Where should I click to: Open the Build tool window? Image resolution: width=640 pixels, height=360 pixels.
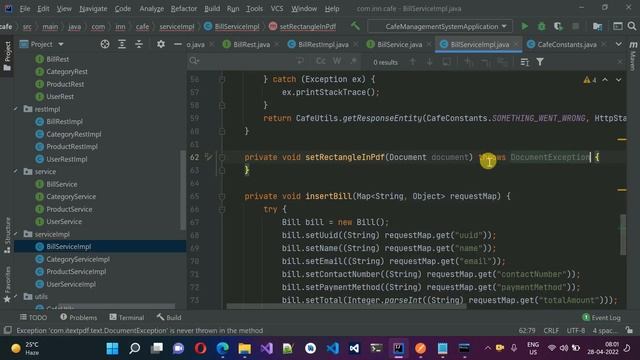click(x=169, y=317)
